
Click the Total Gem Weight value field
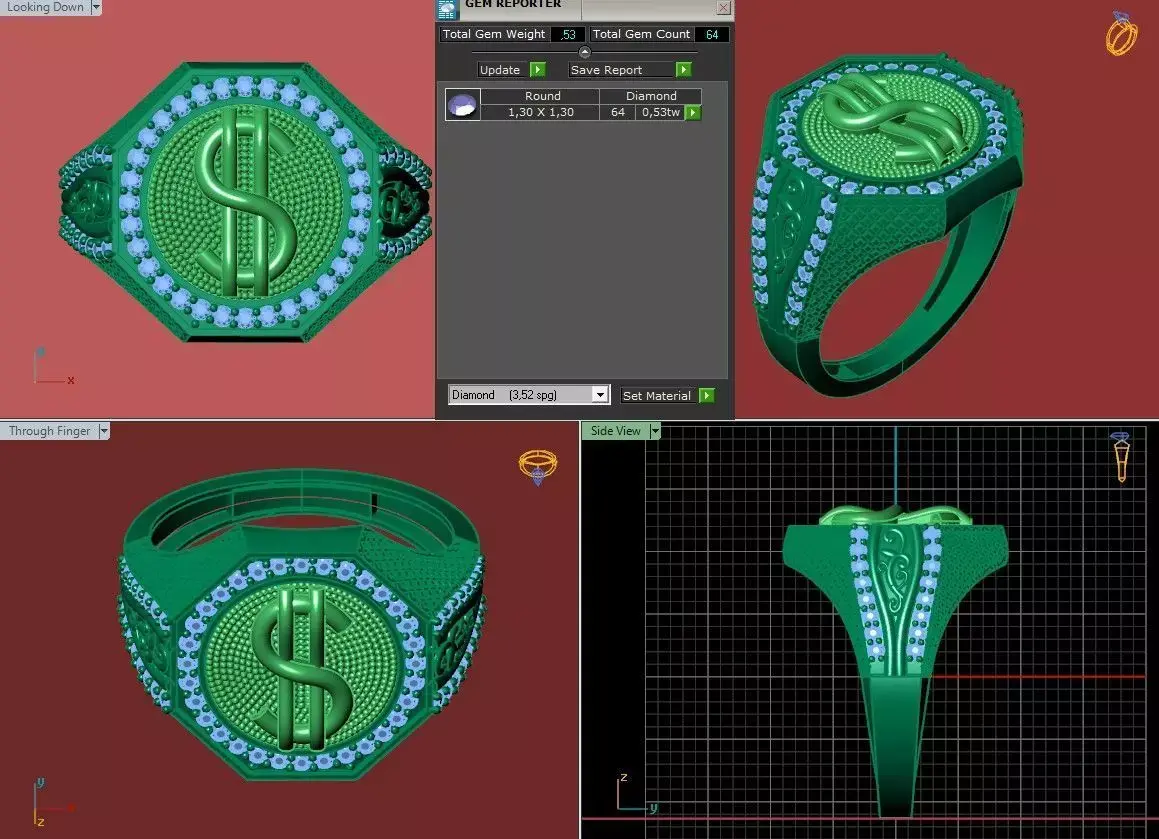click(x=568, y=34)
